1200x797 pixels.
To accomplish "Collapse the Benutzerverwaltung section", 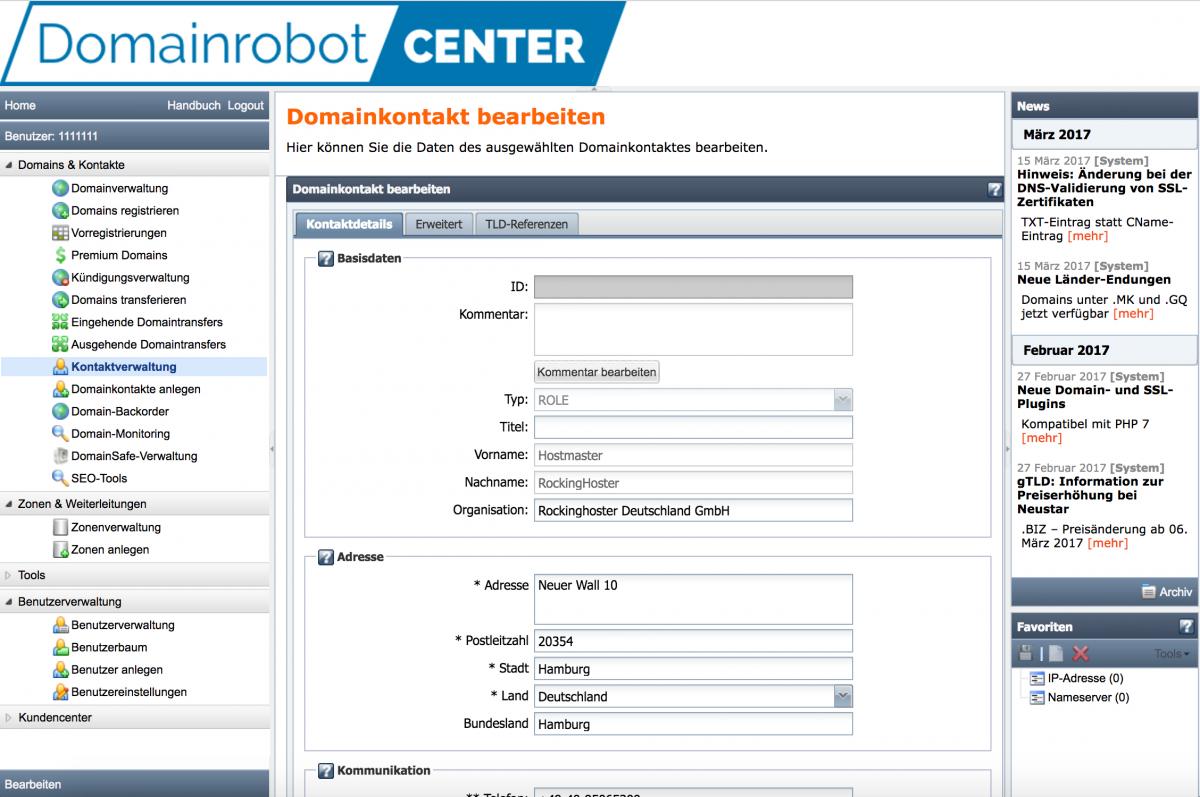I will coord(9,602).
